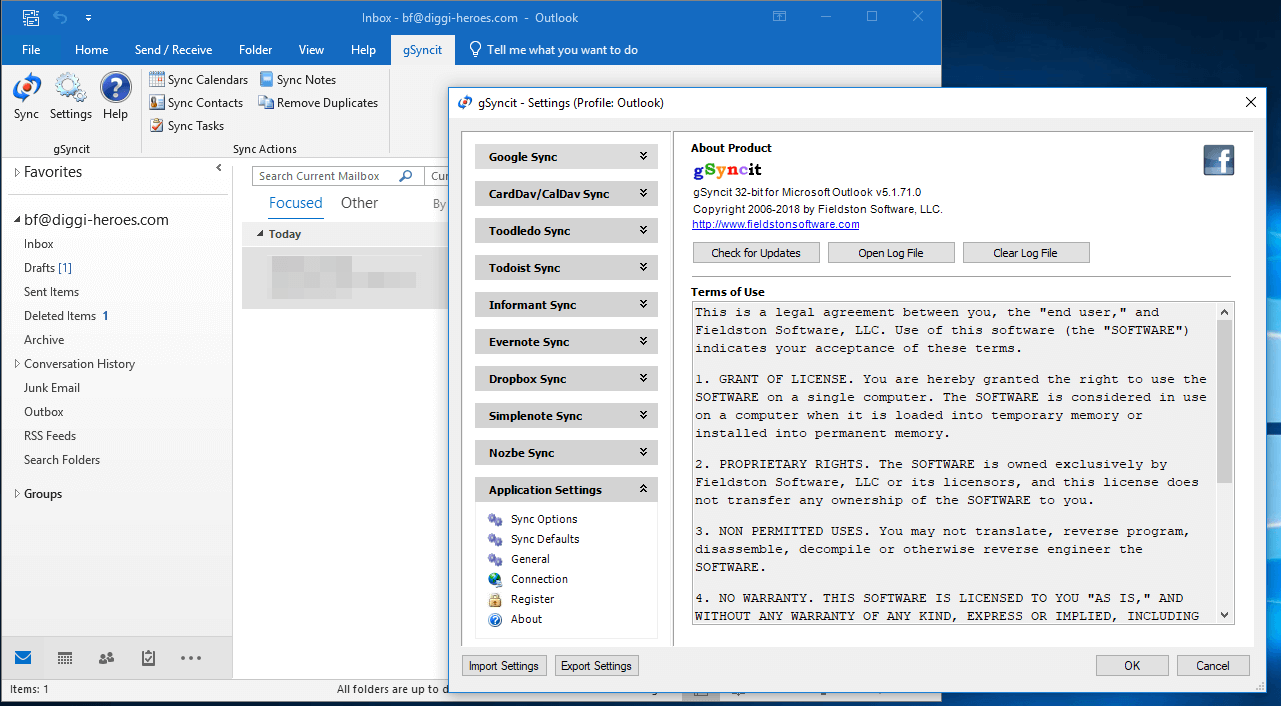Click the Search Current Mailbox field
This screenshot has height=706, width=1281.
tap(326, 176)
